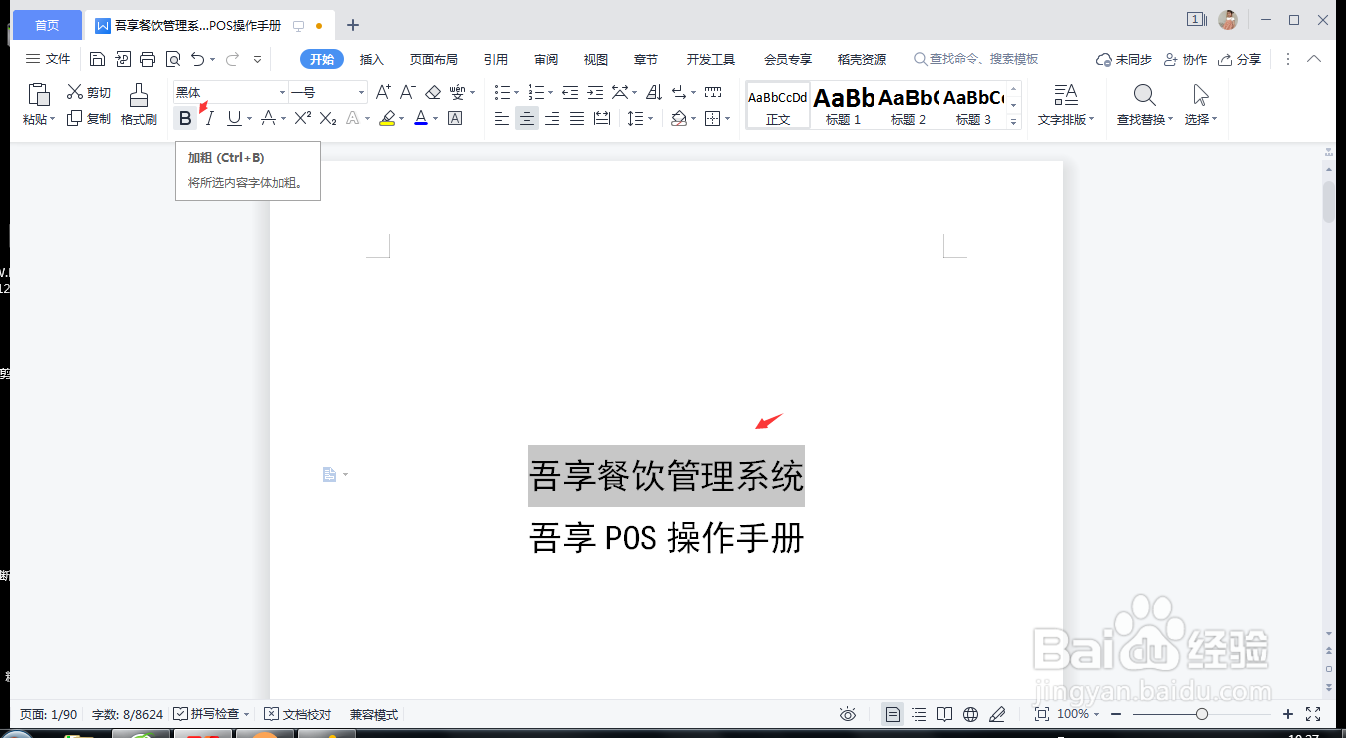This screenshot has width=1346, height=738.
Task: Click the clear formatting eraser icon
Action: (433, 92)
